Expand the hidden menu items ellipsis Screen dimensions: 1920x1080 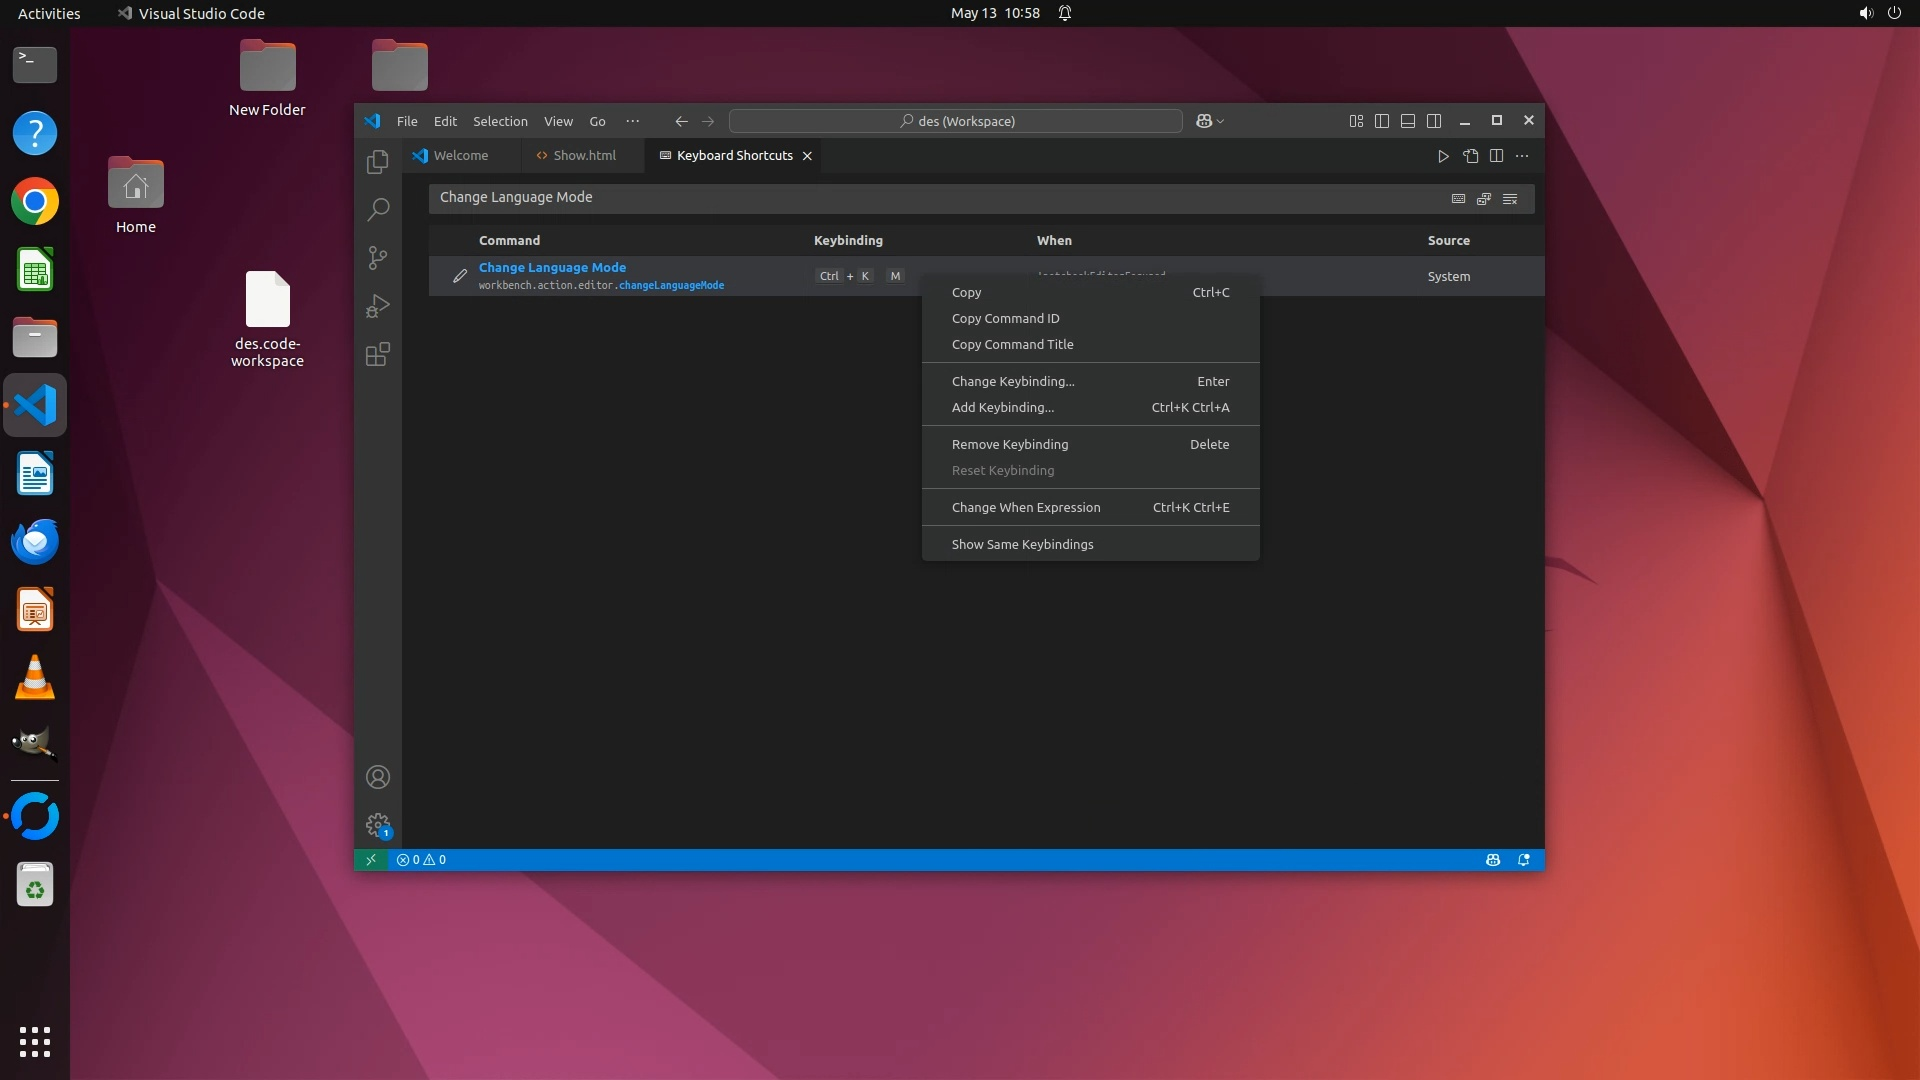pyautogui.click(x=632, y=121)
